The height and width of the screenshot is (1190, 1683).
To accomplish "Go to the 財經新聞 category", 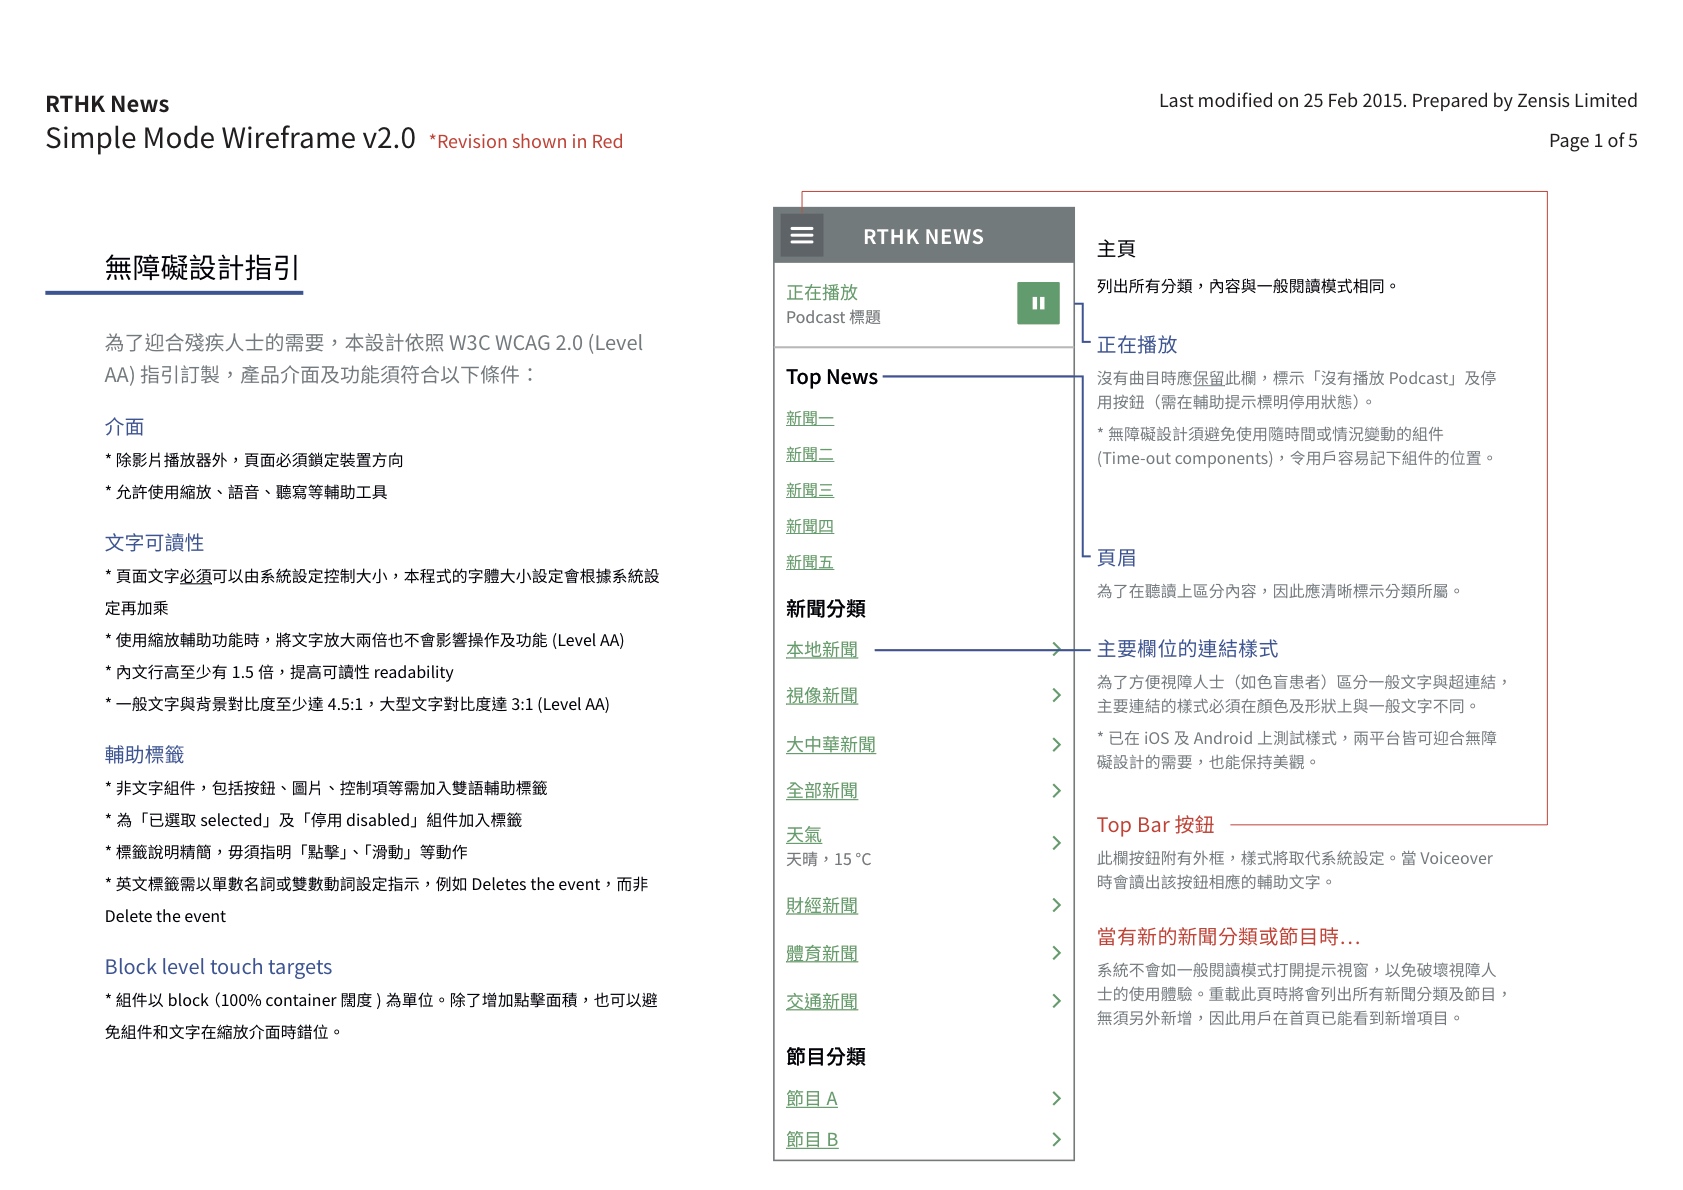I will [x=821, y=906].
